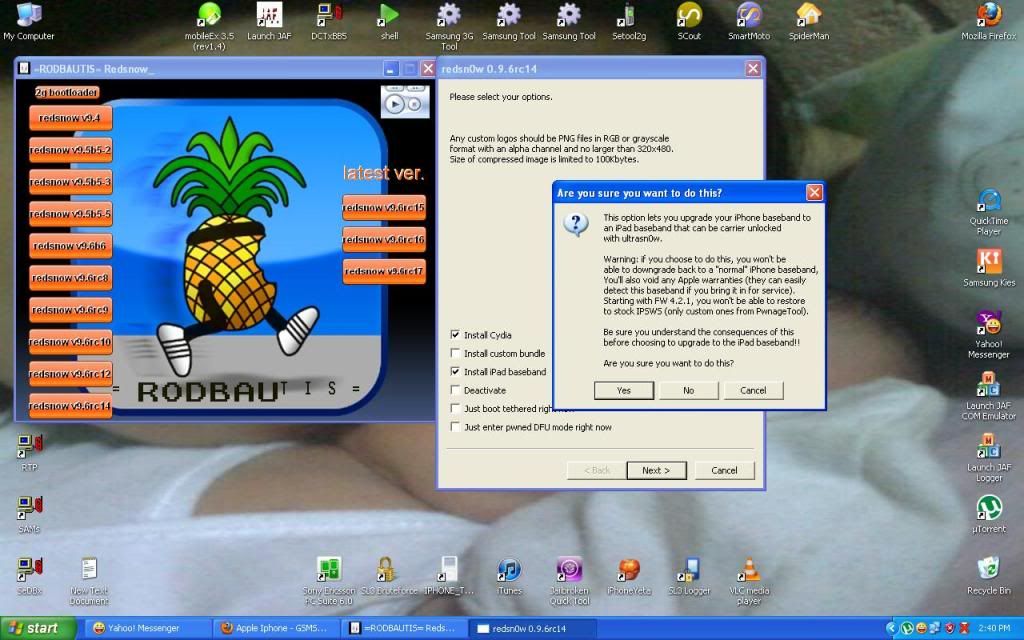This screenshot has width=1024, height=640.
Task: Check the Deactivate option
Action: (x=455, y=390)
